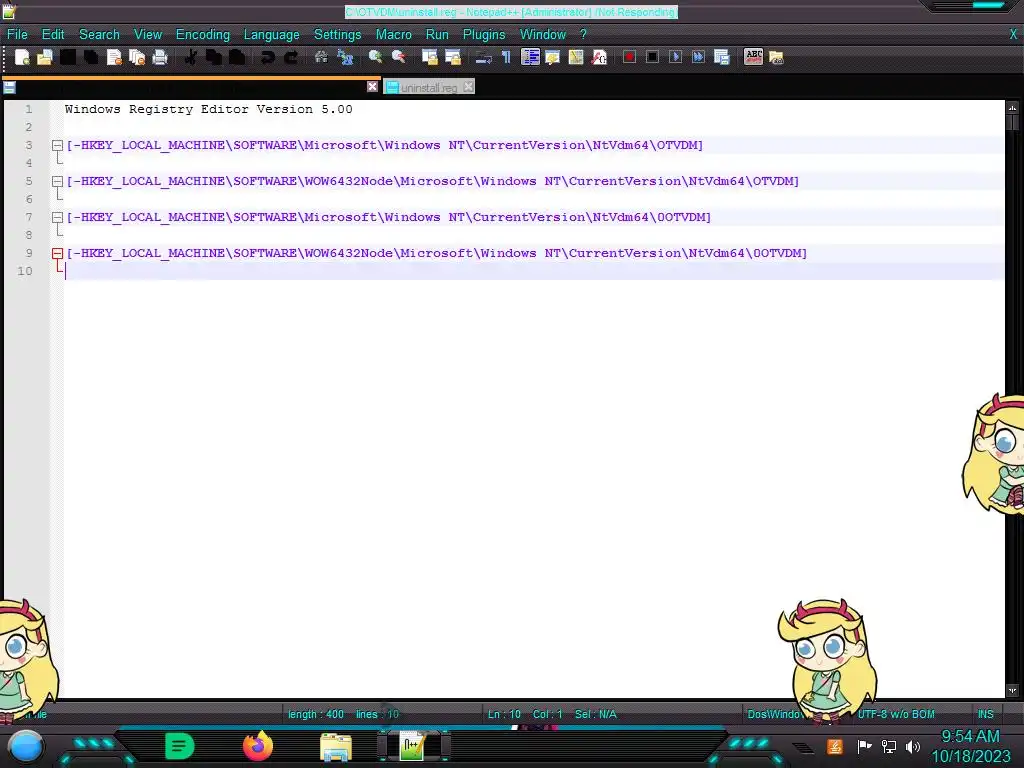Toggle word wrap in the toolbar
1024x768 pixels.
483,57
